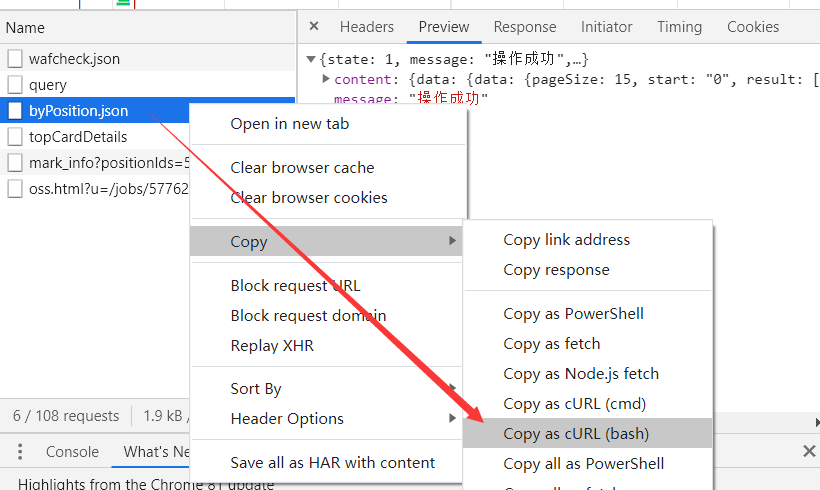This screenshot has width=820, height=490.
Task: Choose Copy as fetch option
Action: pyautogui.click(x=552, y=343)
